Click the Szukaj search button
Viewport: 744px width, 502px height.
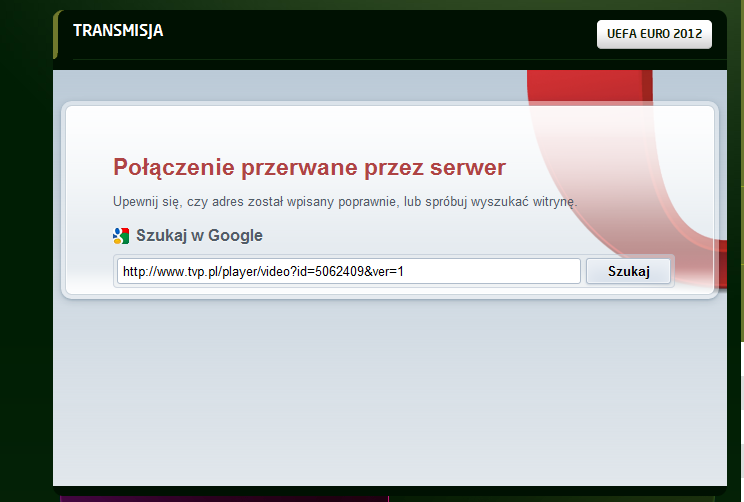(628, 271)
